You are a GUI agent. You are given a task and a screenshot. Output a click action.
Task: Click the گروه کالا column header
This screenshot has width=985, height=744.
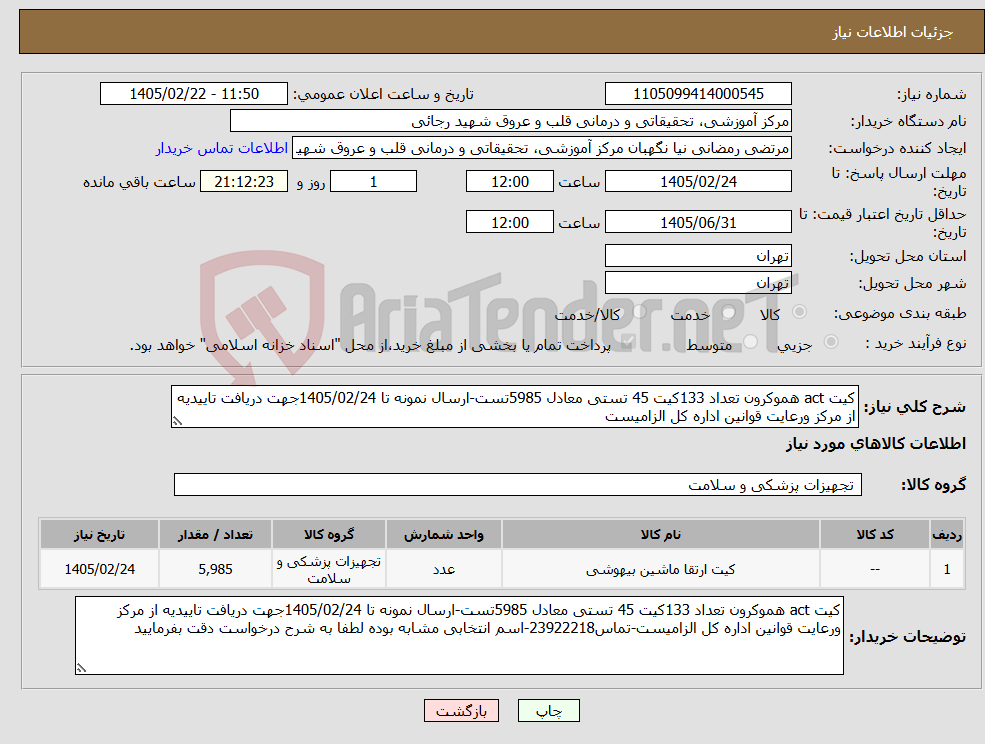329,535
